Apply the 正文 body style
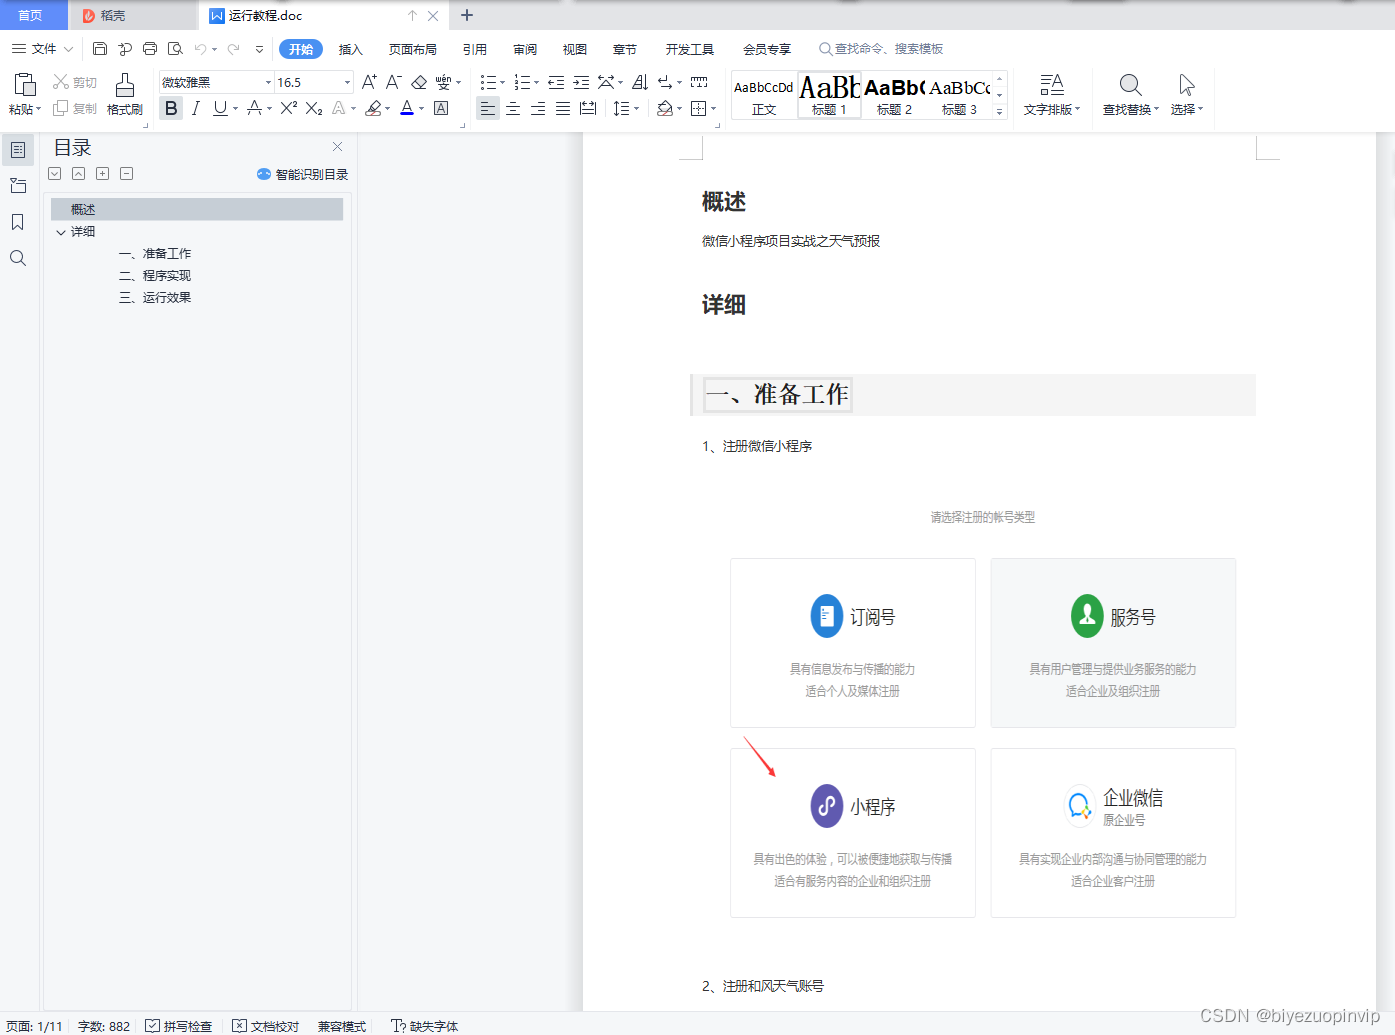Viewport: 1395px width, 1035px height. coord(764,96)
